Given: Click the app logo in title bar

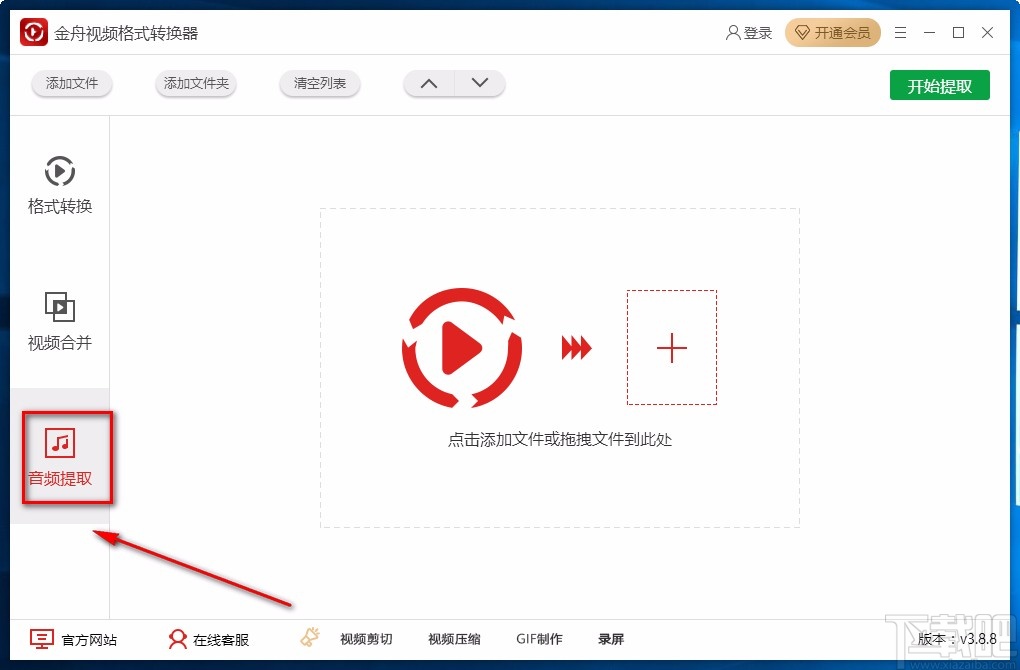Looking at the screenshot, I should point(33,31).
